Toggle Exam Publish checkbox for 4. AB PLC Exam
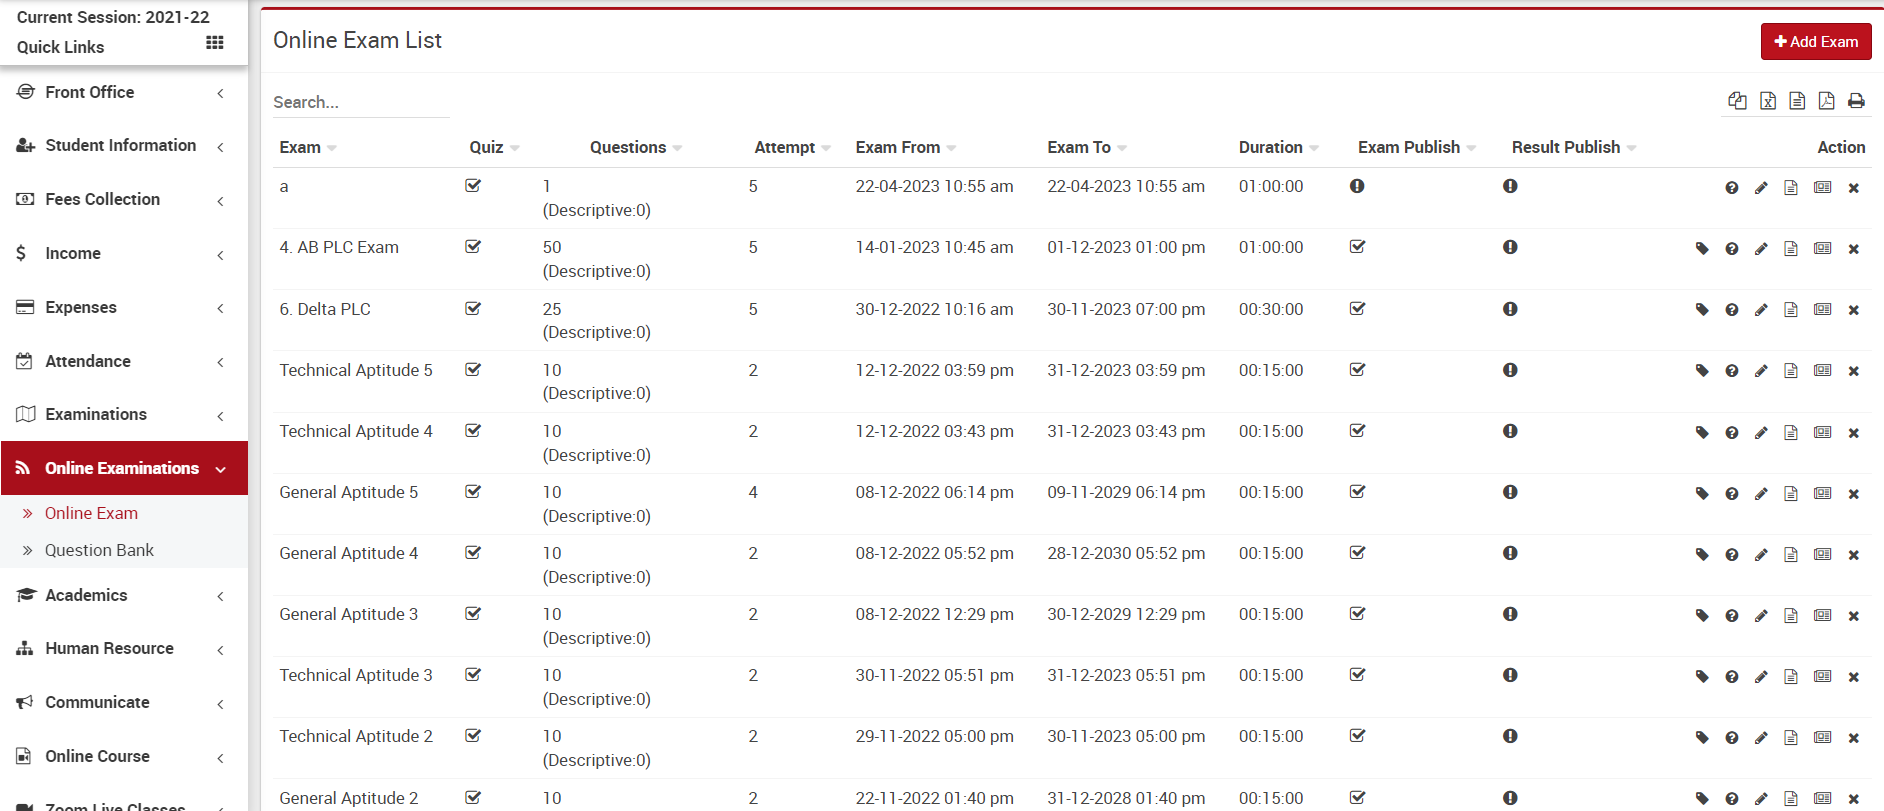Image resolution: width=1884 pixels, height=811 pixels. (1357, 247)
